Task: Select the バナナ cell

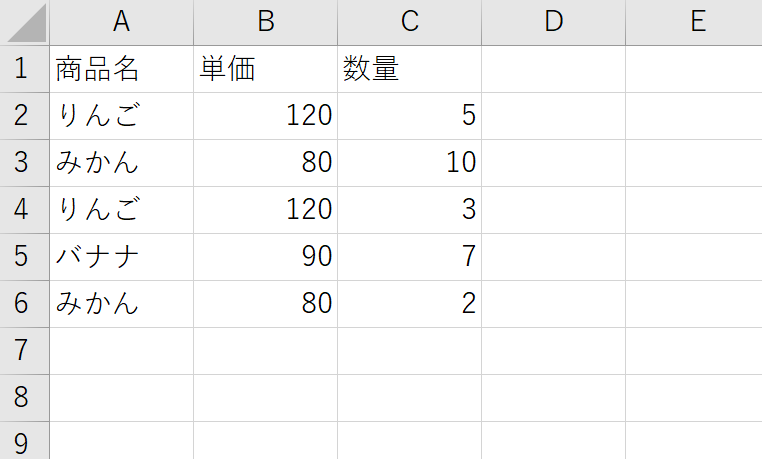Action: pyautogui.click(x=121, y=257)
